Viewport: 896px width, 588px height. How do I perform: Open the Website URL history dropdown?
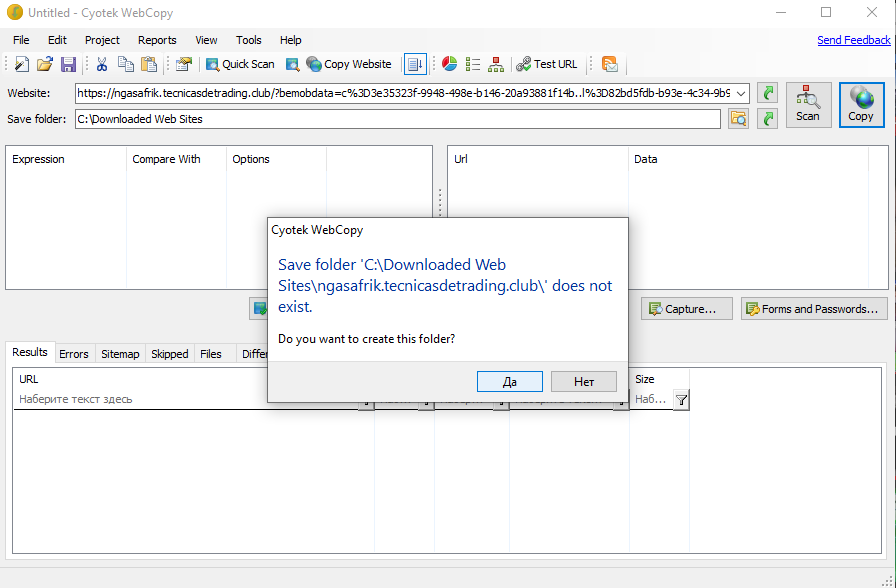(x=741, y=93)
